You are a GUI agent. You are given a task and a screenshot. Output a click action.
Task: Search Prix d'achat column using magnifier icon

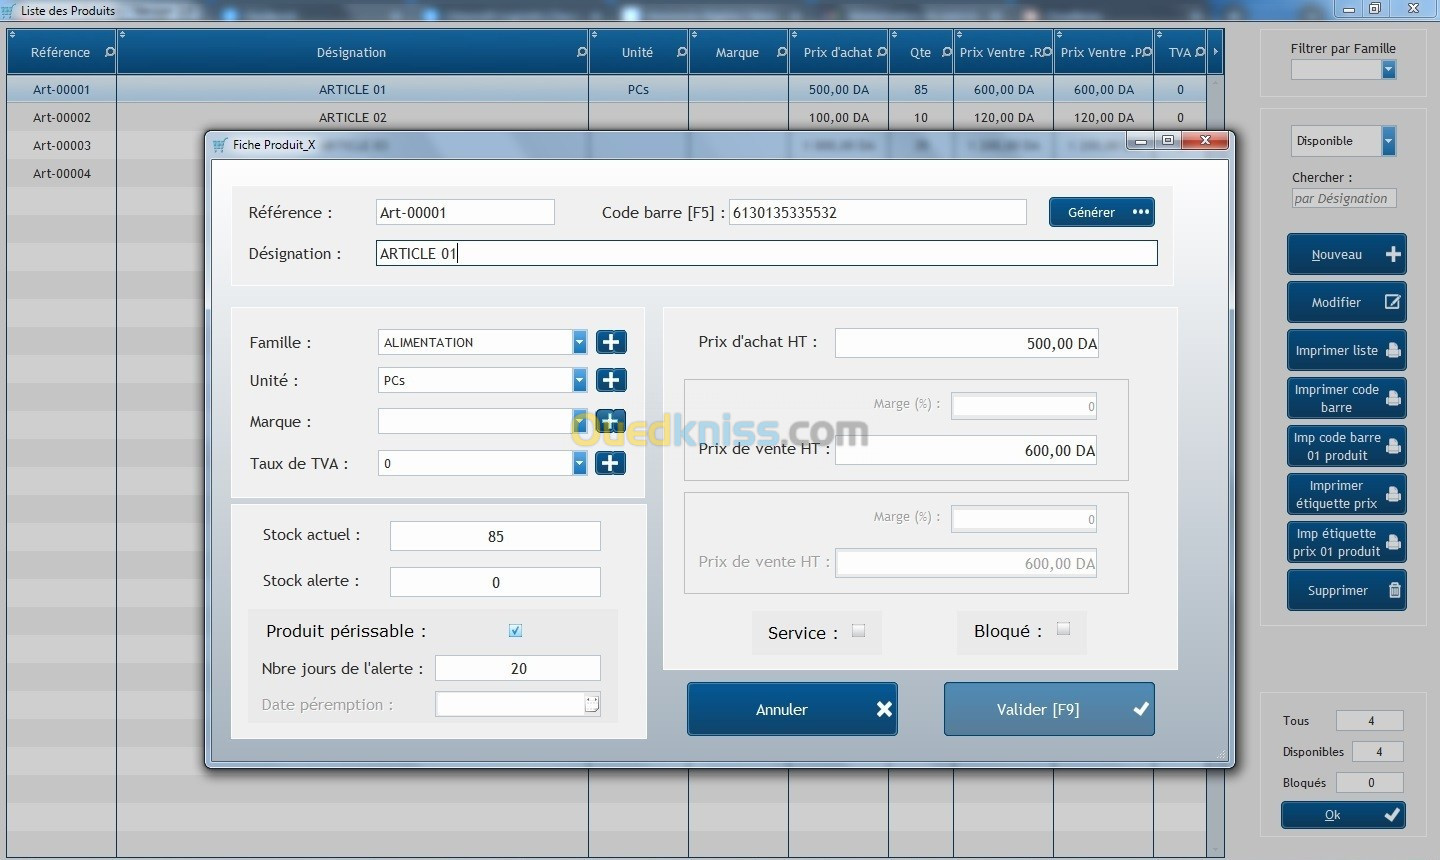tap(882, 52)
